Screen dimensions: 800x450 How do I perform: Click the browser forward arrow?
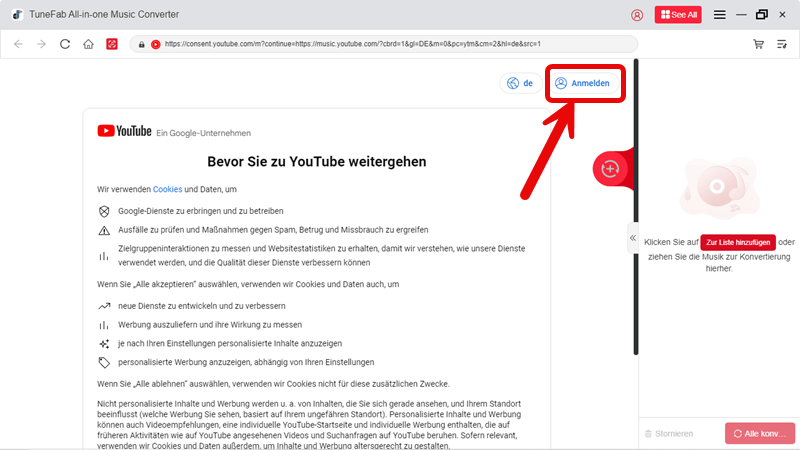[x=41, y=44]
